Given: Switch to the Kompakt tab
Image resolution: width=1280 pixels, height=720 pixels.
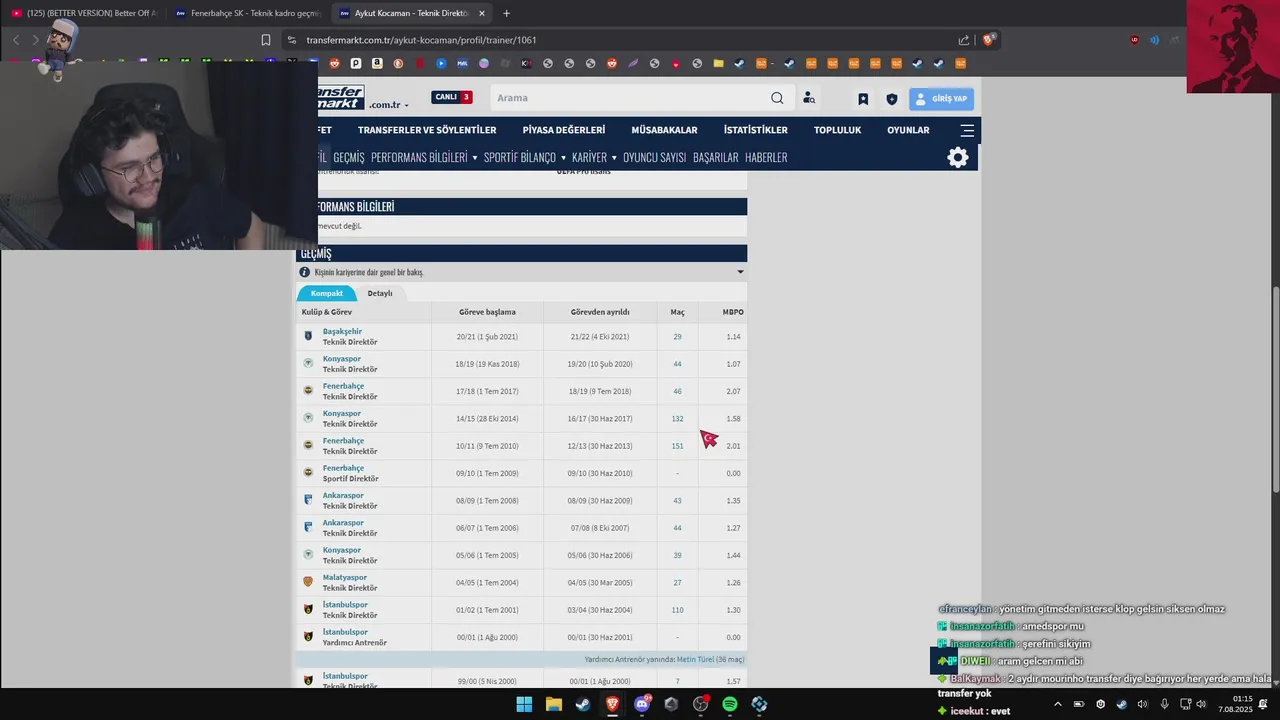Looking at the screenshot, I should coord(326,293).
